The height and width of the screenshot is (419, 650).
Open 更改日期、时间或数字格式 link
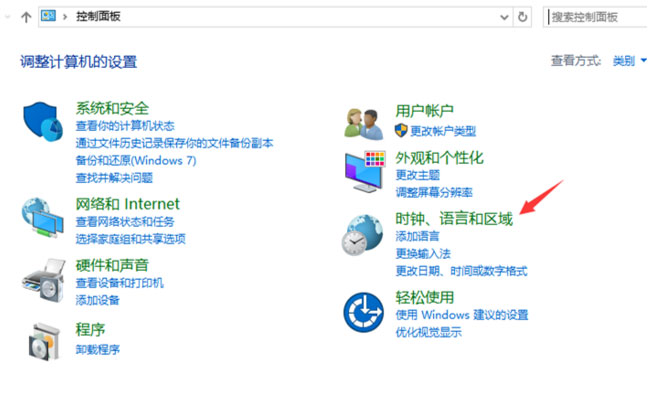point(461,271)
